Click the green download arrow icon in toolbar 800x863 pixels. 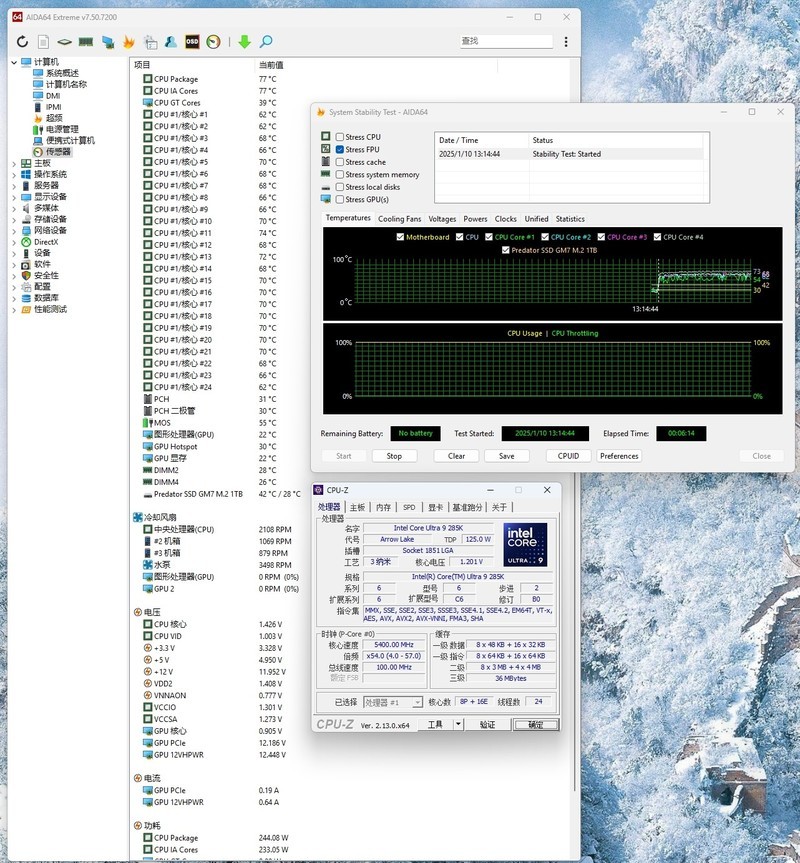[x=243, y=42]
